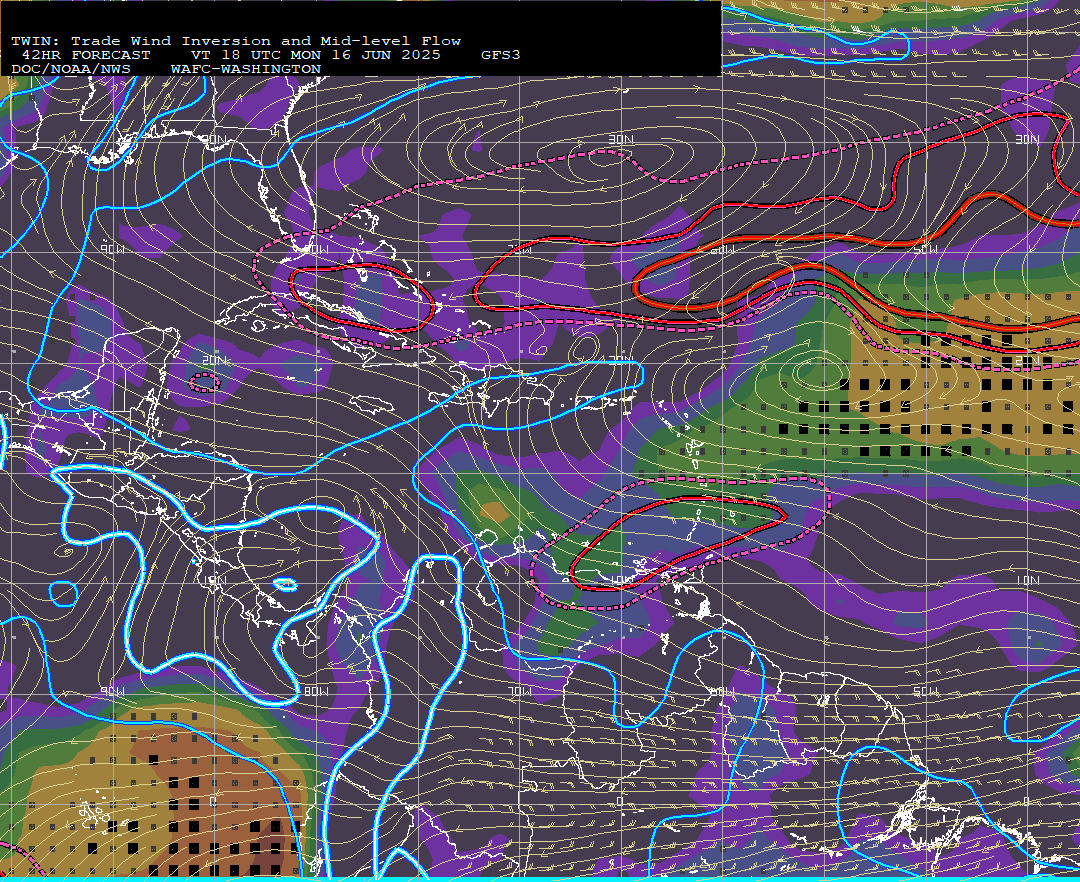Viewport: 1080px width, 882px height.
Task: Click the 90W label over the Gulf of Mexico
Action: point(113,249)
